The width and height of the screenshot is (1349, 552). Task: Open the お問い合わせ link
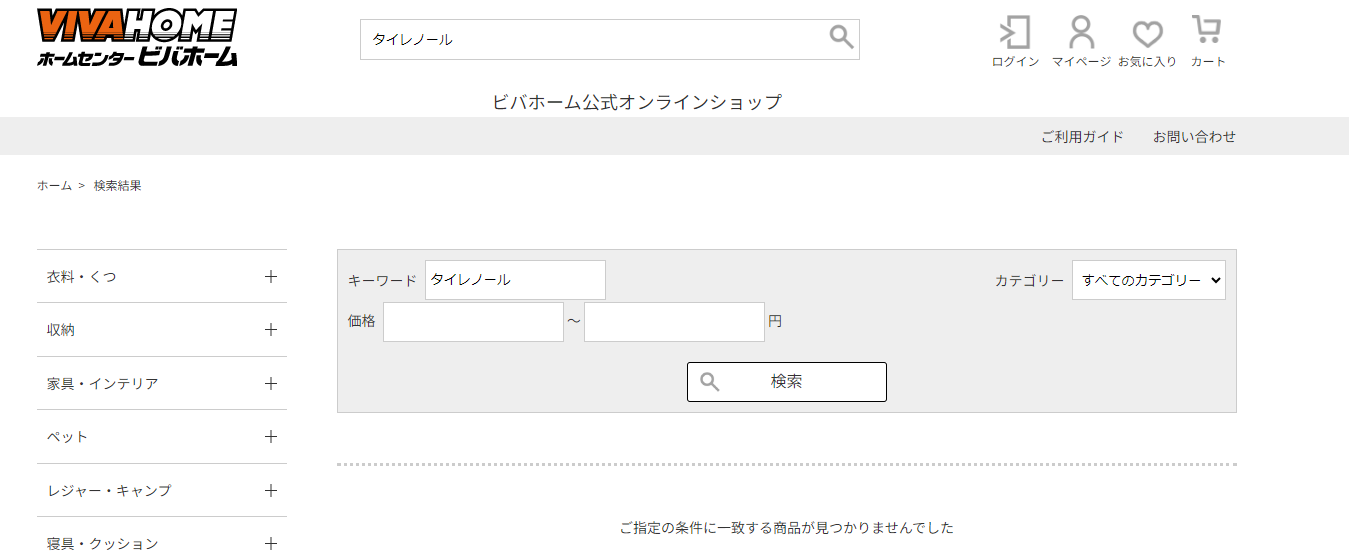click(x=1194, y=137)
